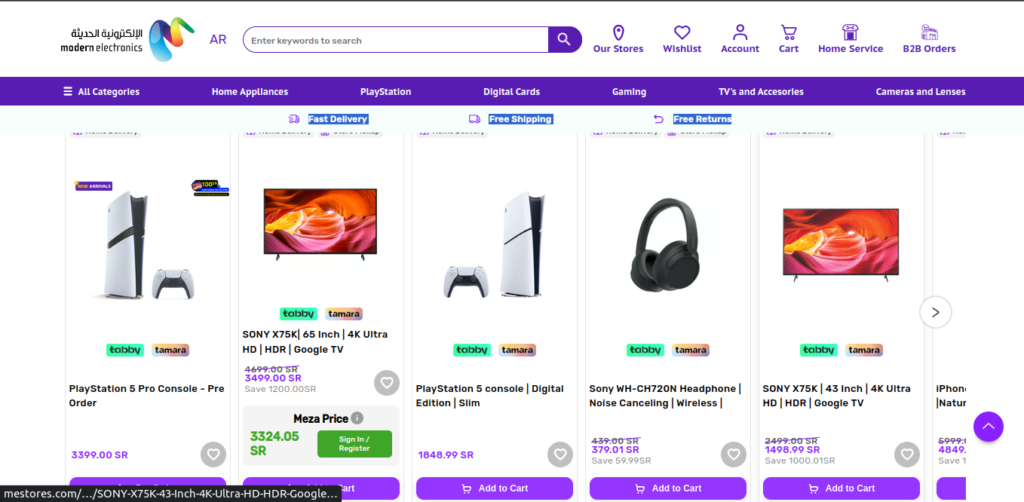Viewport: 1024px width, 502px height.
Task: Open the PlayStation menu item
Action: tap(385, 91)
